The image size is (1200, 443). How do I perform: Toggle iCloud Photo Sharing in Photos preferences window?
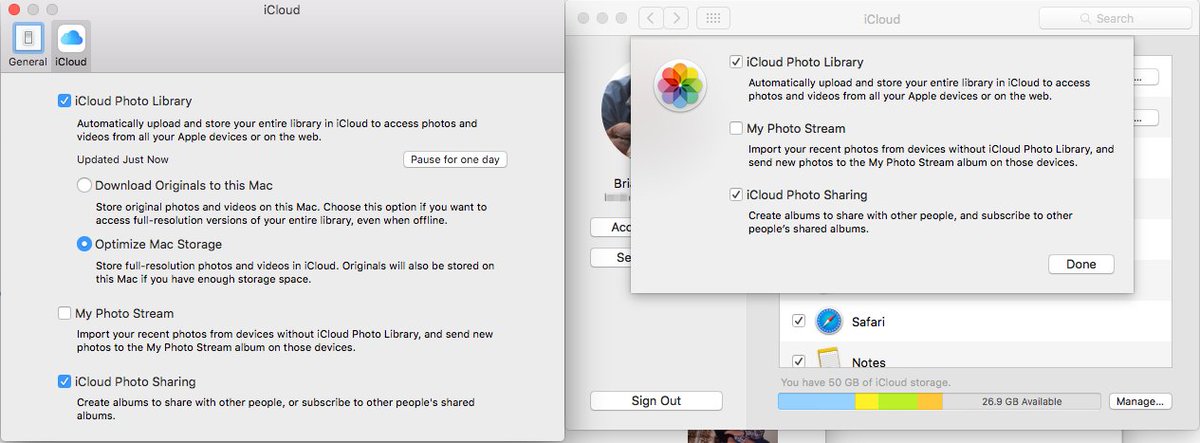65,382
